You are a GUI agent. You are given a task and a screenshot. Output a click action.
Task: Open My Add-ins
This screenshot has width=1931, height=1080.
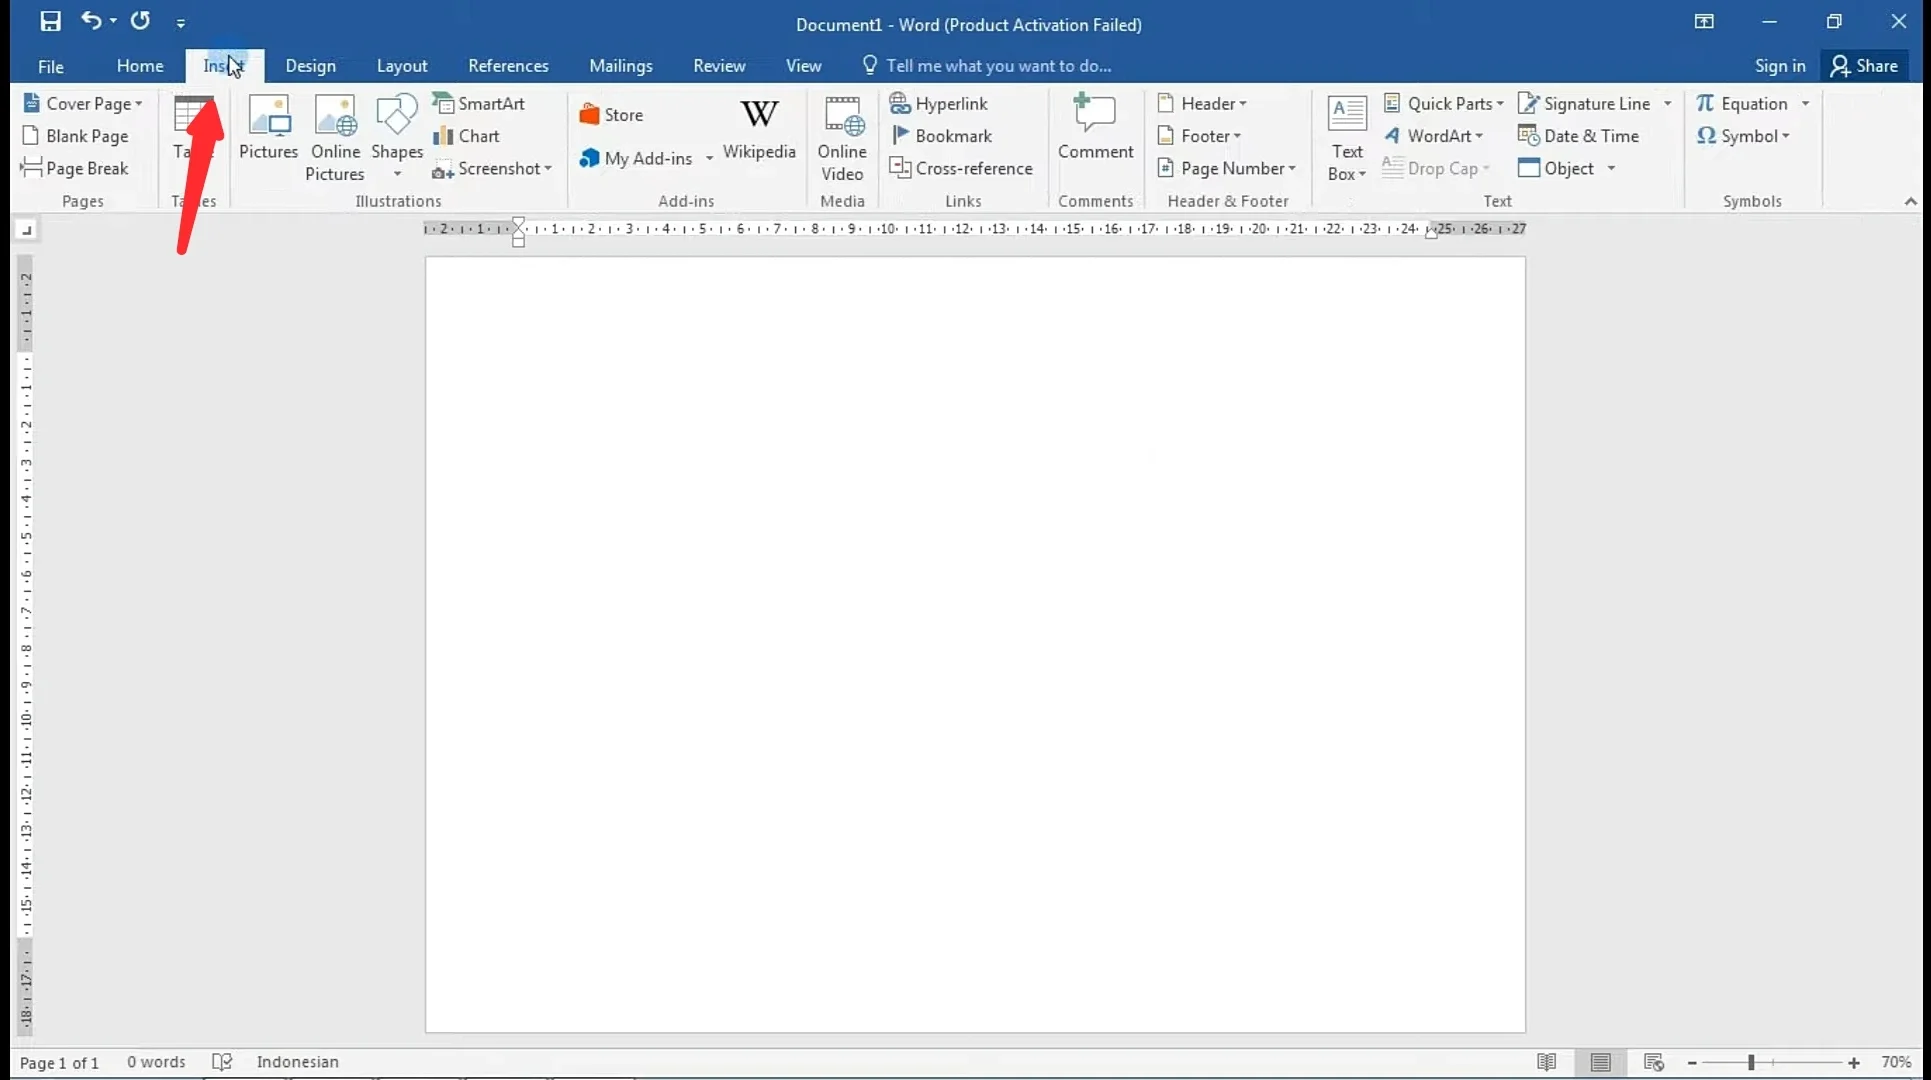(x=636, y=158)
